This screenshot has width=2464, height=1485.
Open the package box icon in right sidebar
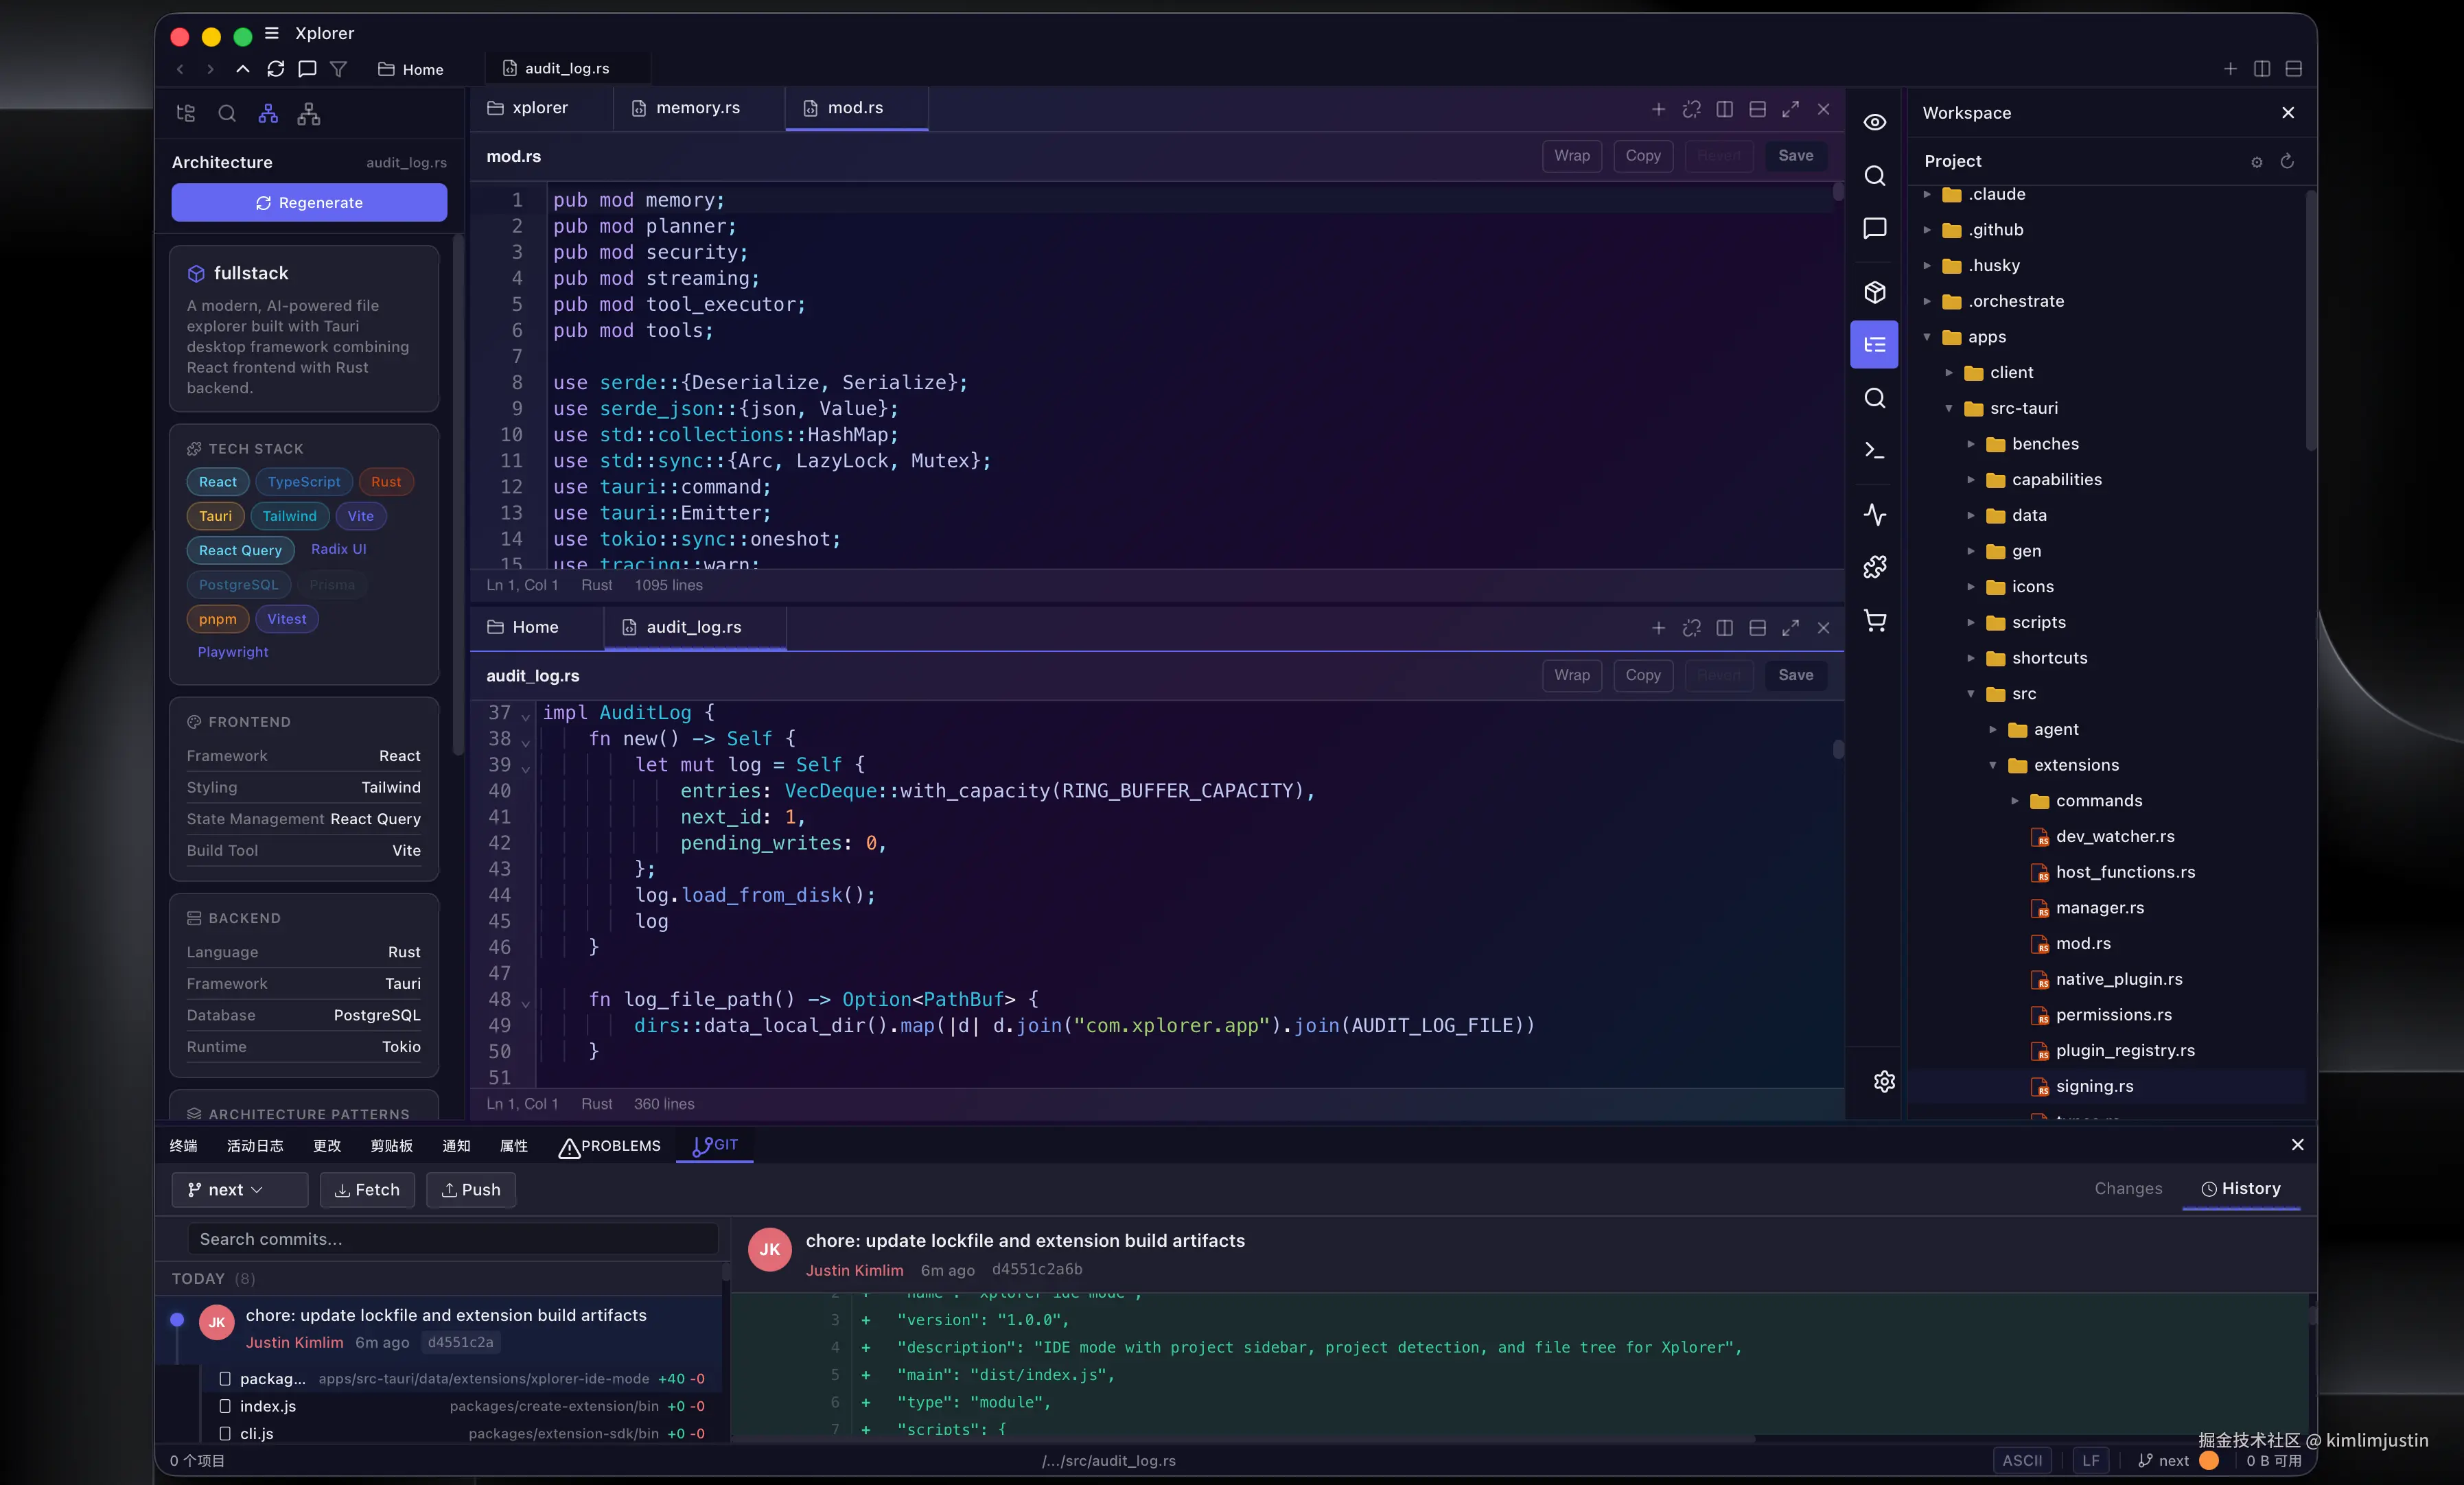click(x=1874, y=292)
